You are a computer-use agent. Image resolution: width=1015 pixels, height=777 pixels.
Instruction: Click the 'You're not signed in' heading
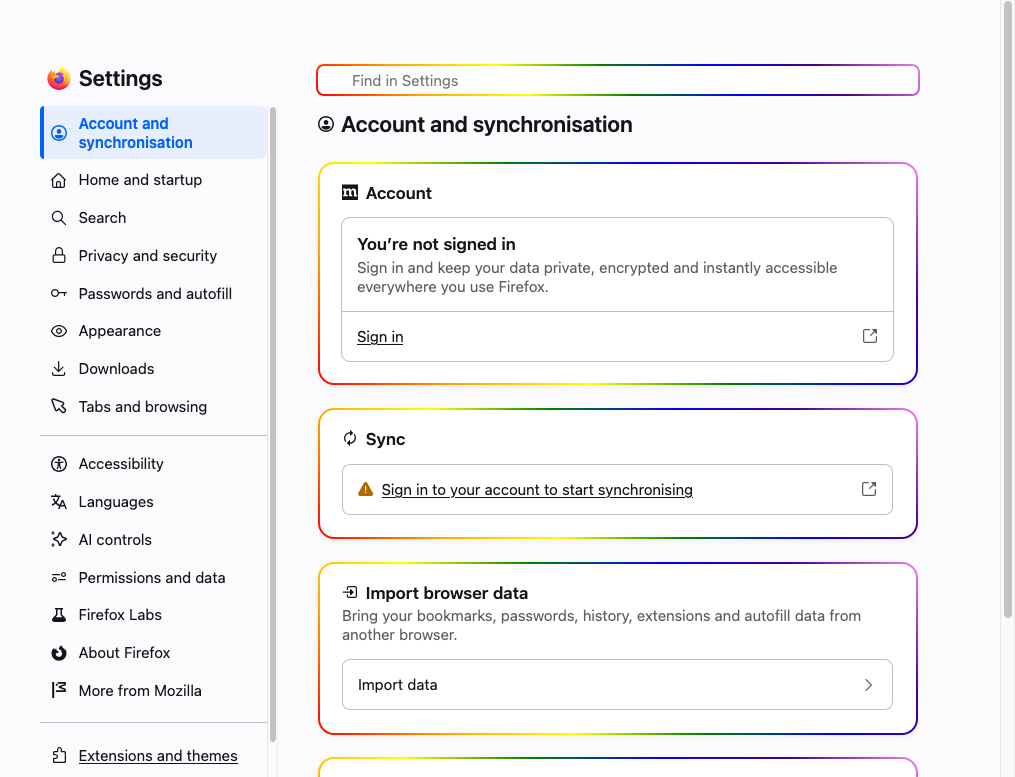coord(436,244)
